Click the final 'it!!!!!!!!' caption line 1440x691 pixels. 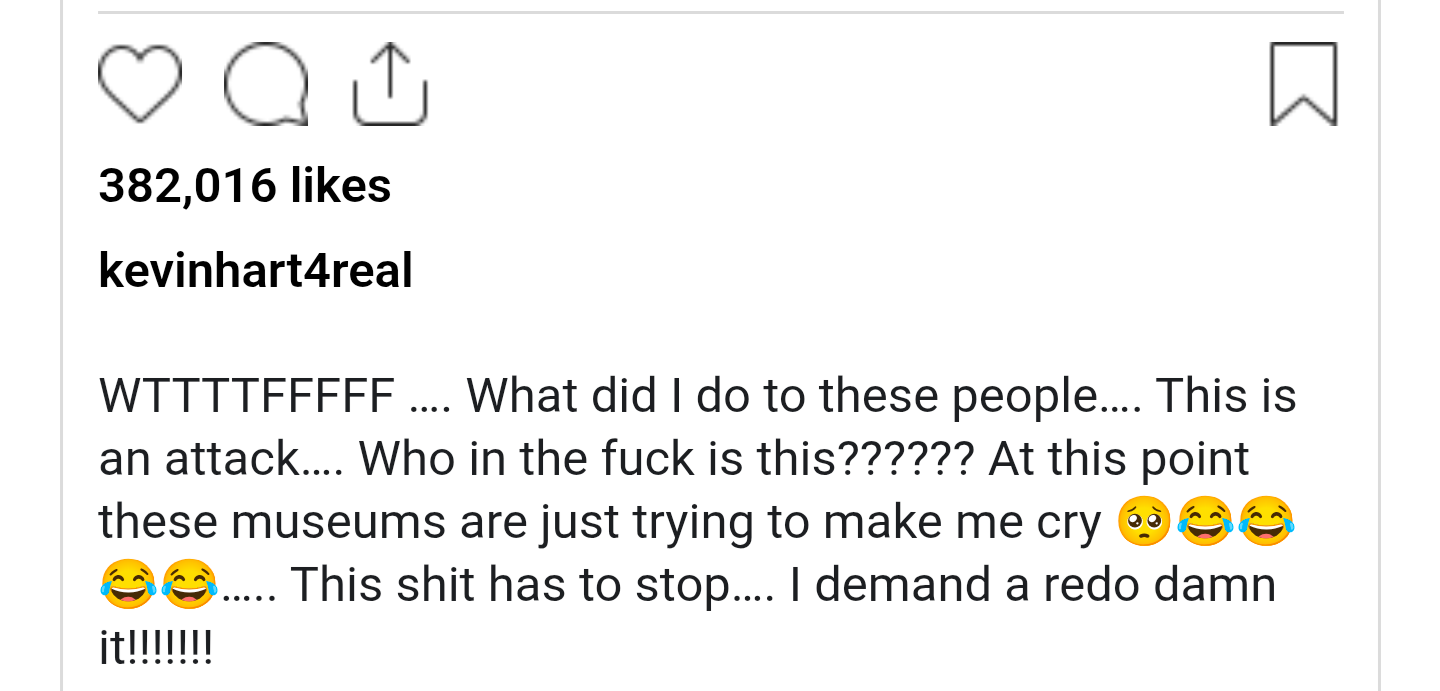click(x=156, y=648)
